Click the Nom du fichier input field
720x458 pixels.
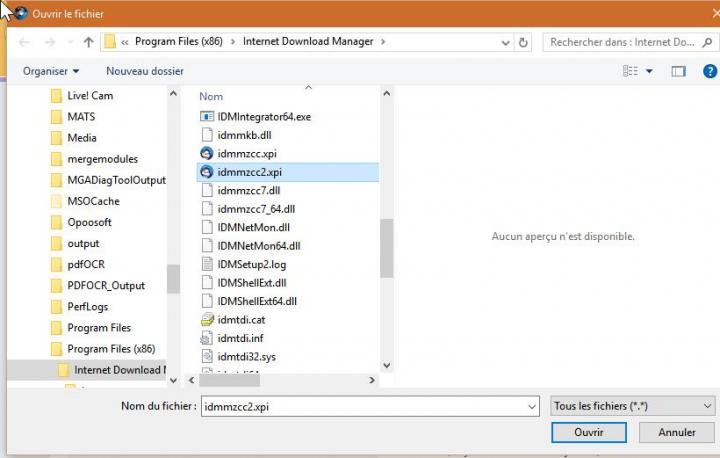point(370,407)
